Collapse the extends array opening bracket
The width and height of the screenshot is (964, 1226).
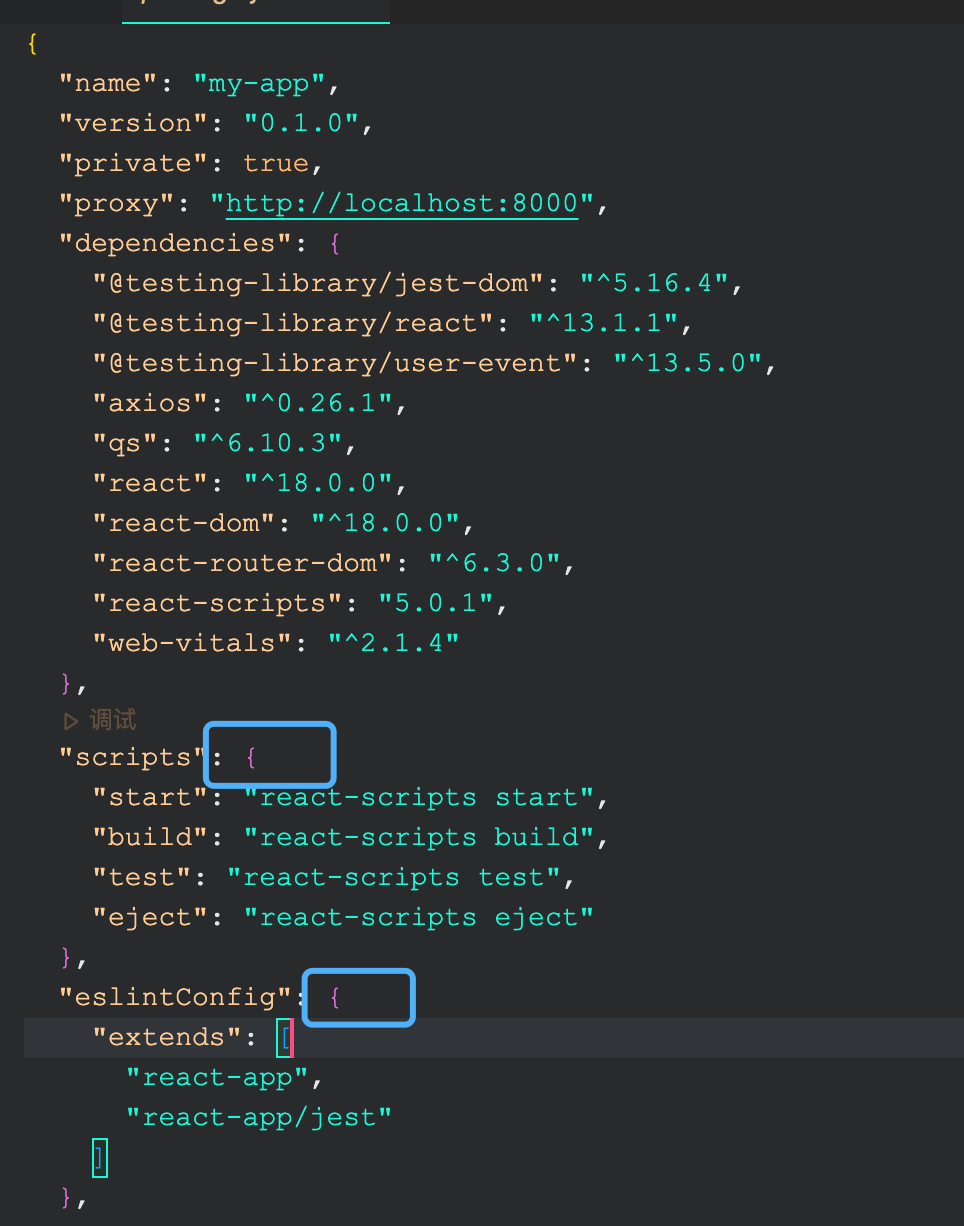tap(286, 1037)
